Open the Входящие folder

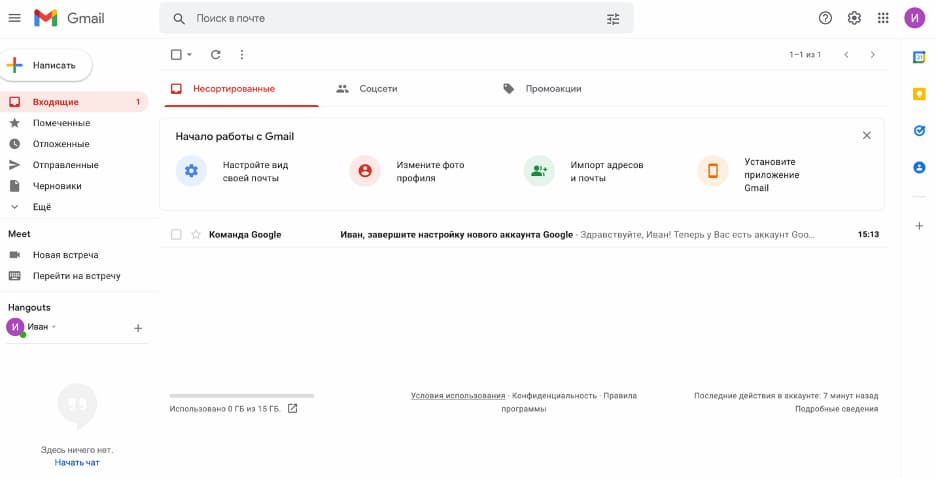(x=74, y=102)
